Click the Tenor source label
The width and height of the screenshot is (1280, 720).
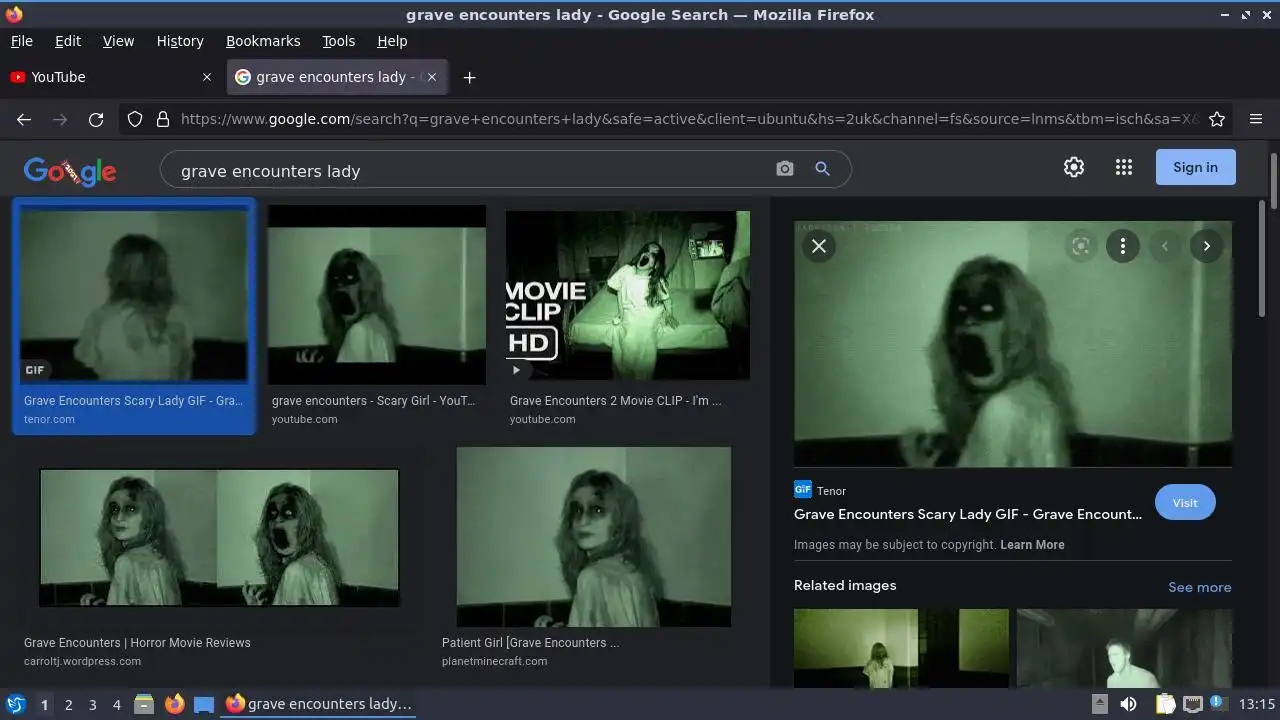click(831, 491)
